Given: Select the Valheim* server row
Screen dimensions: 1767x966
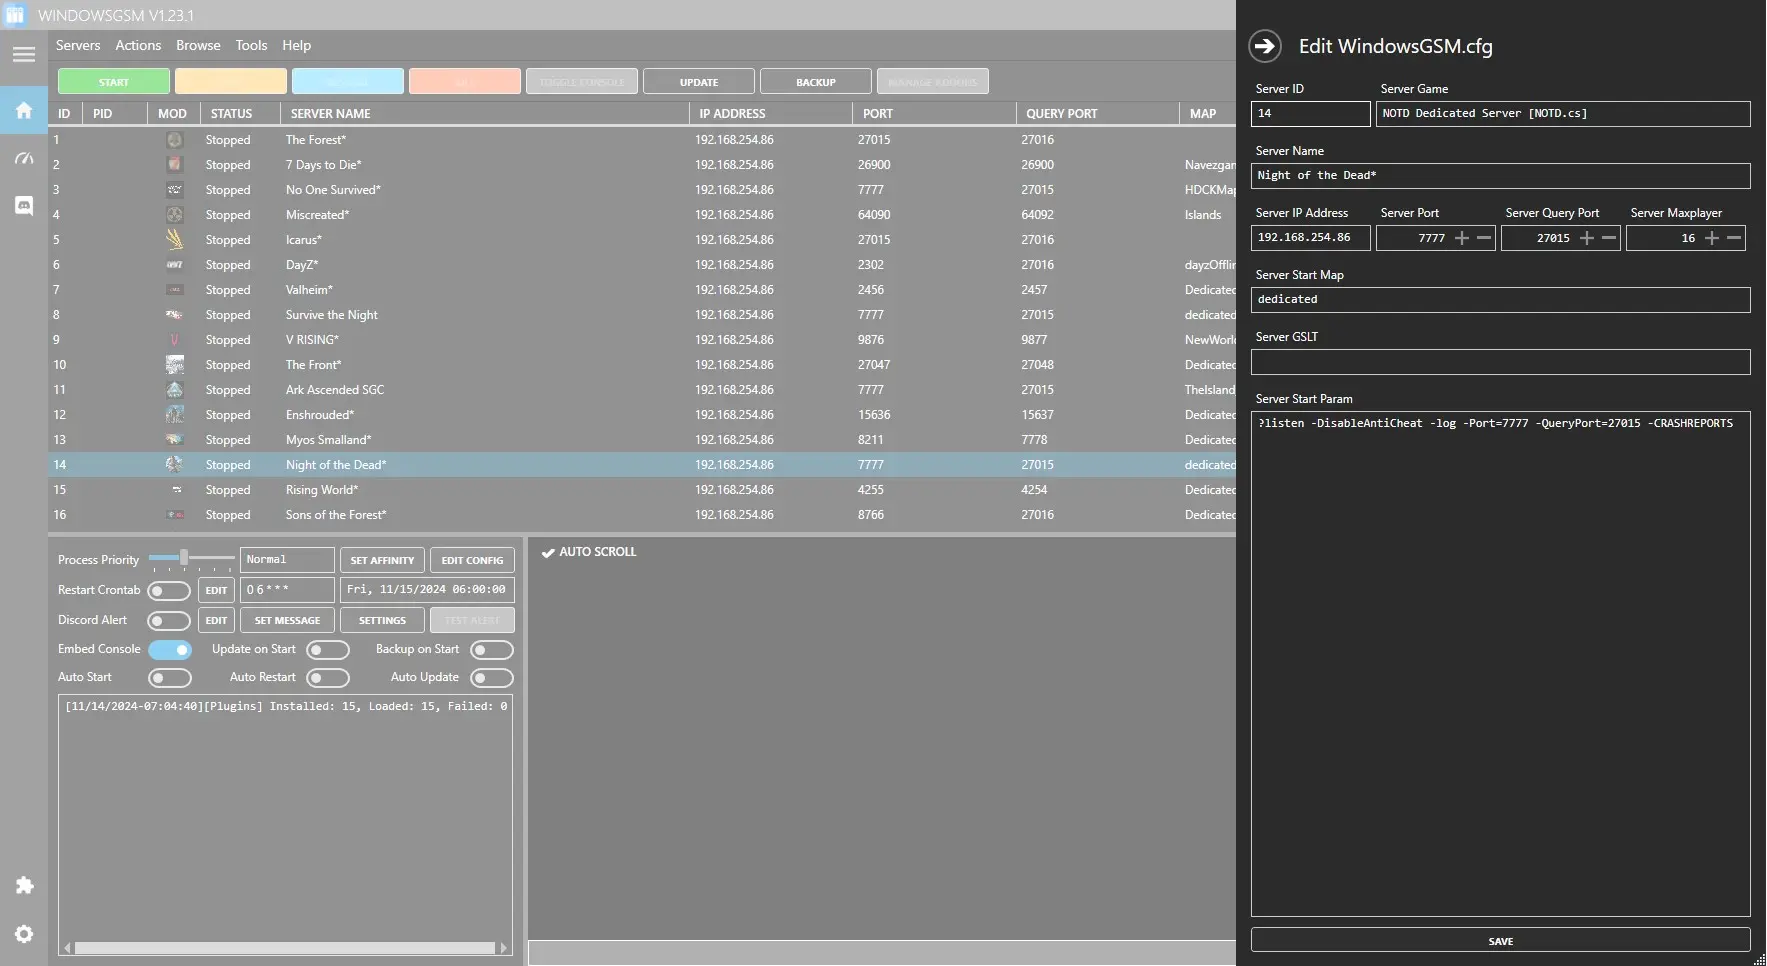Looking at the screenshot, I should click(642, 290).
